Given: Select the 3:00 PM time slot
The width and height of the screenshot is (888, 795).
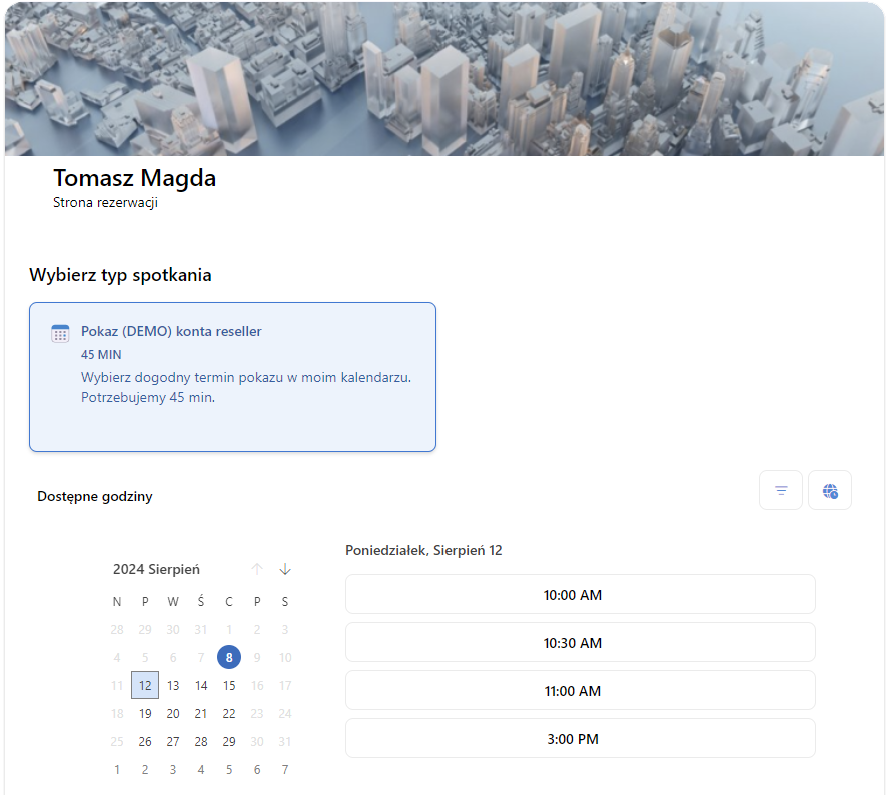Looking at the screenshot, I should click(x=580, y=739).
